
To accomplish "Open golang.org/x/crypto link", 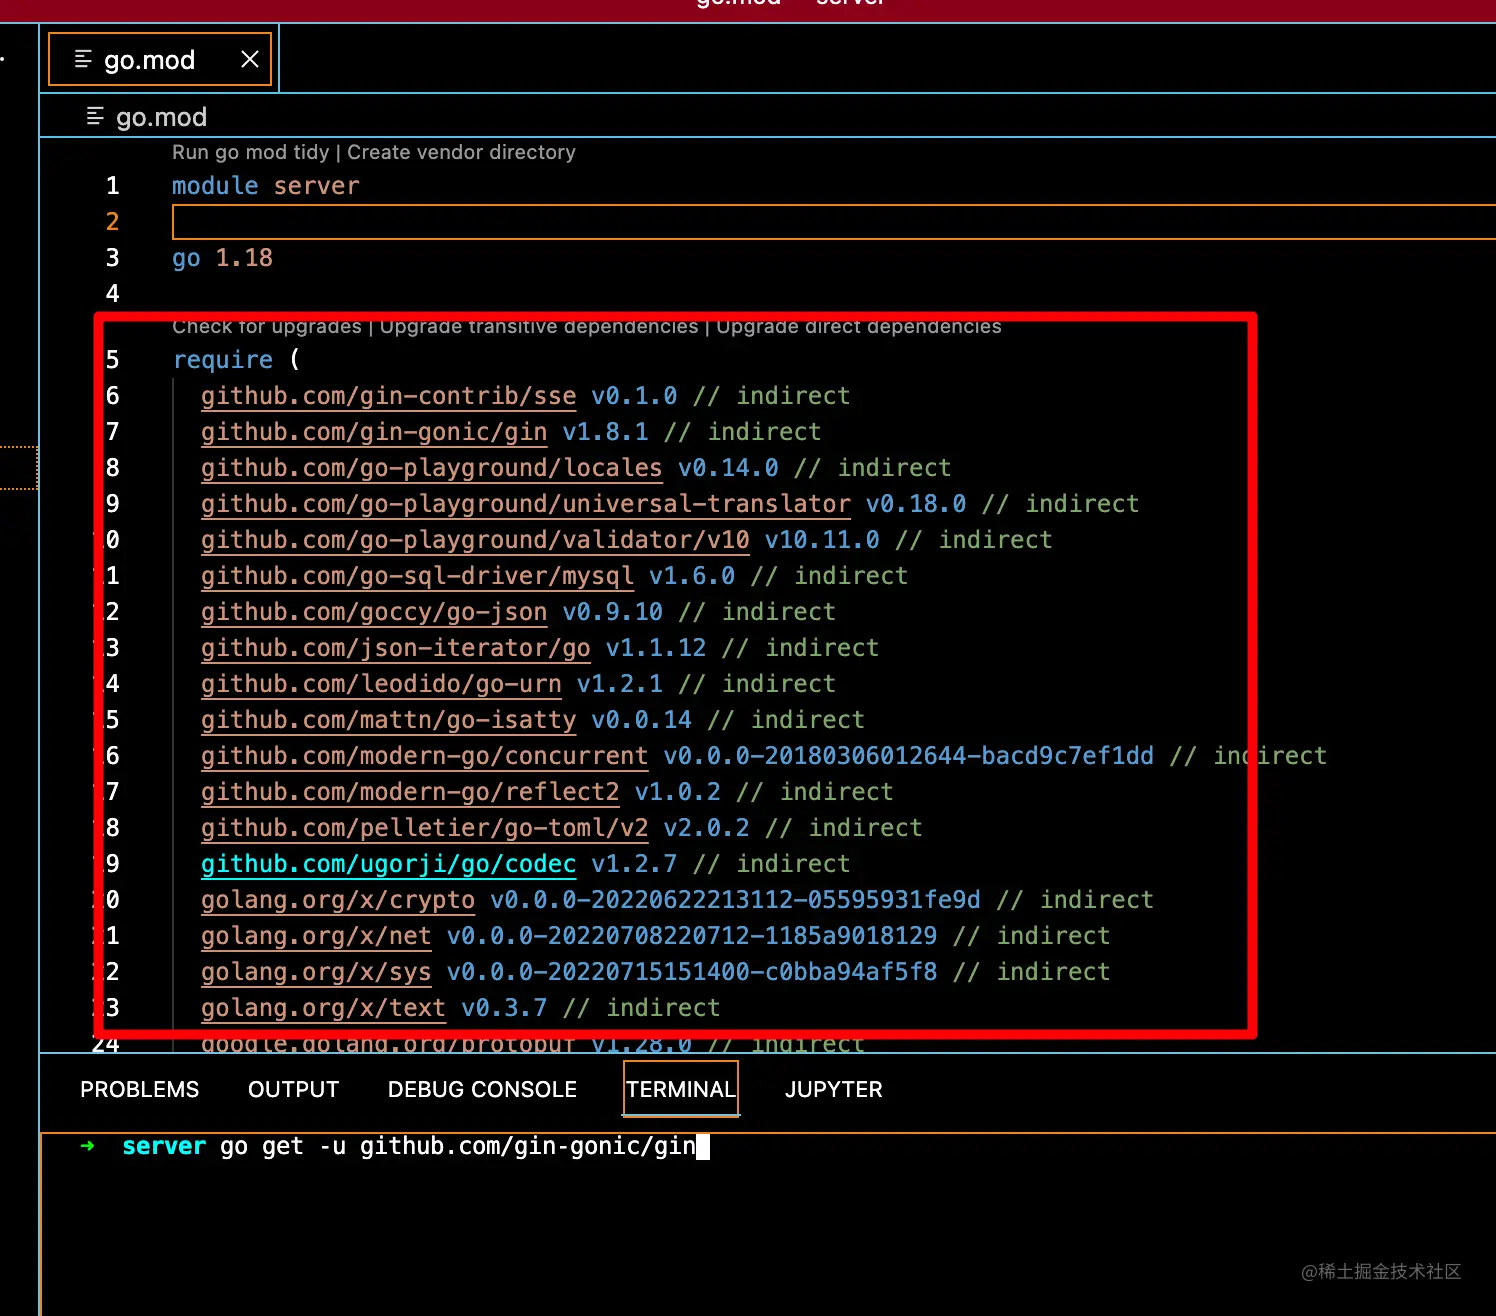I will (x=338, y=900).
